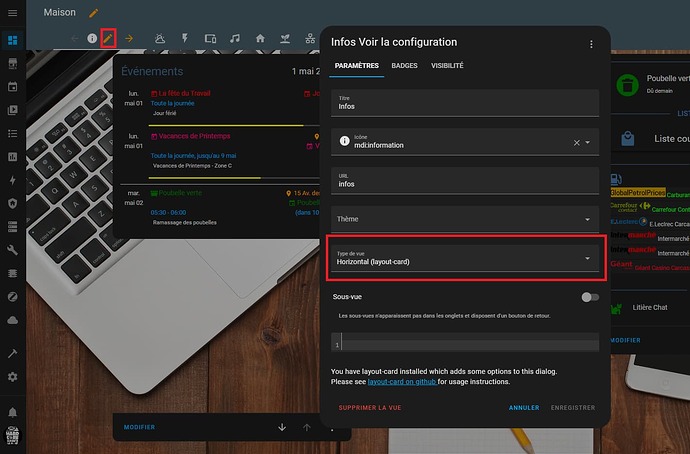Open the Thème dropdown
This screenshot has height=454, width=690.
pos(465,219)
